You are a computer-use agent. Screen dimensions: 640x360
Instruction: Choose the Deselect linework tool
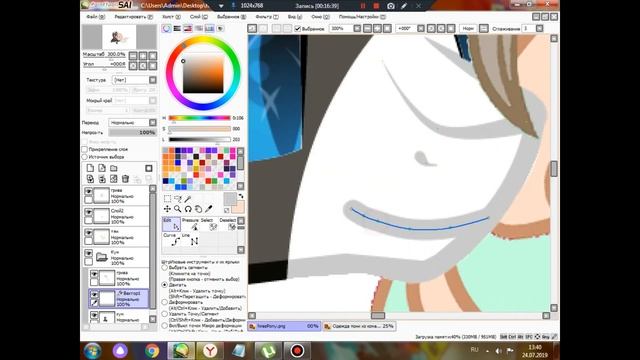pyautogui.click(x=228, y=224)
